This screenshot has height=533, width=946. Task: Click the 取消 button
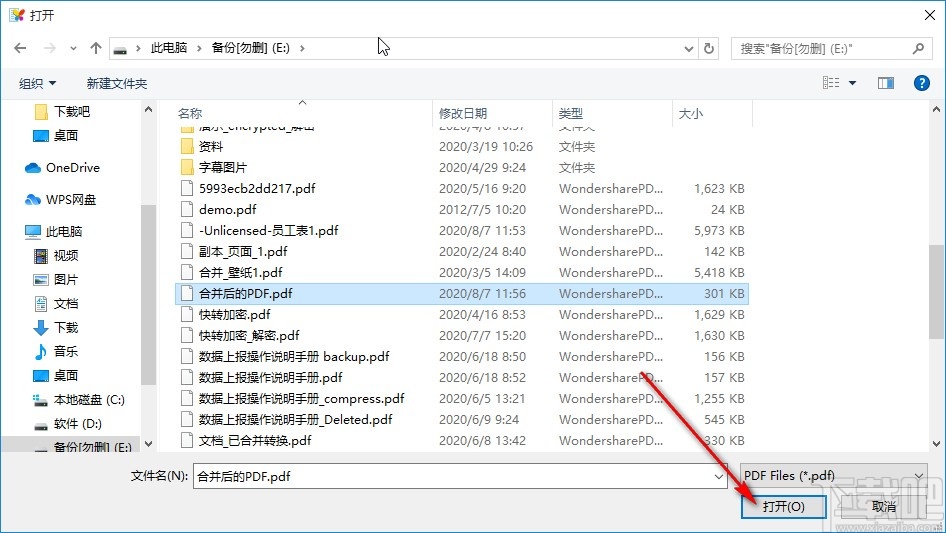point(883,507)
